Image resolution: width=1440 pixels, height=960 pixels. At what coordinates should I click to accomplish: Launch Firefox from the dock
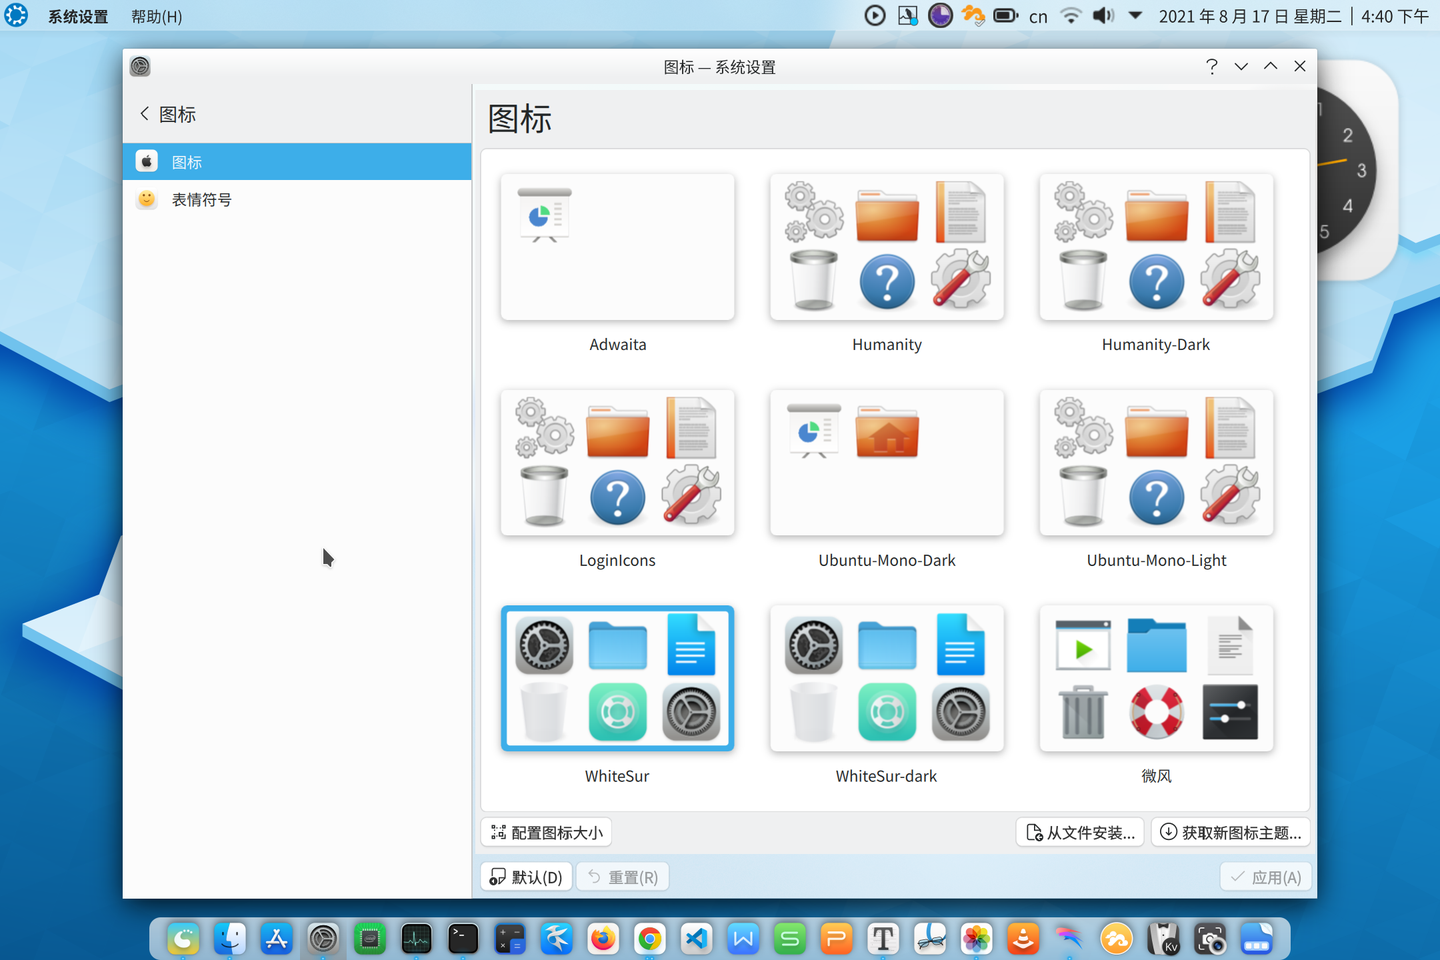point(603,938)
